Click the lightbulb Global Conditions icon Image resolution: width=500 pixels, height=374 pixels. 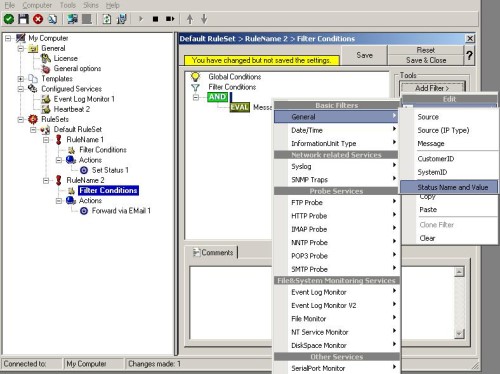point(195,77)
